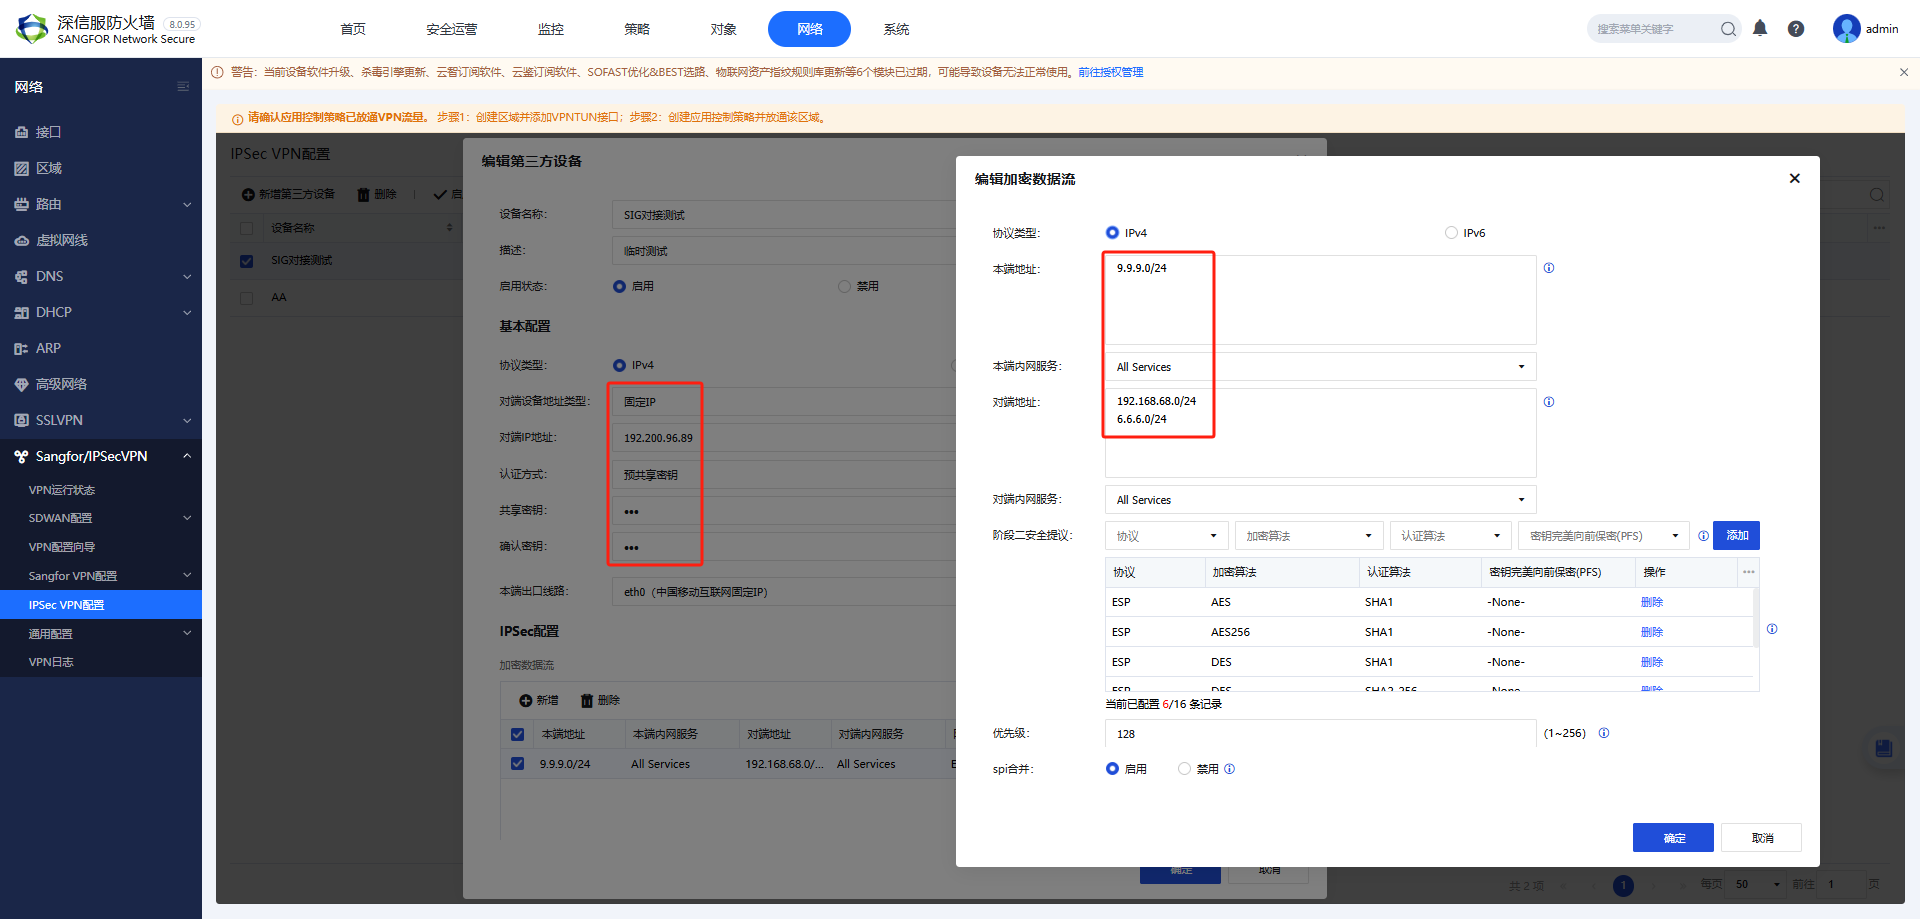Go to the 首页 top menu
1920x919 pixels.
[353, 29]
